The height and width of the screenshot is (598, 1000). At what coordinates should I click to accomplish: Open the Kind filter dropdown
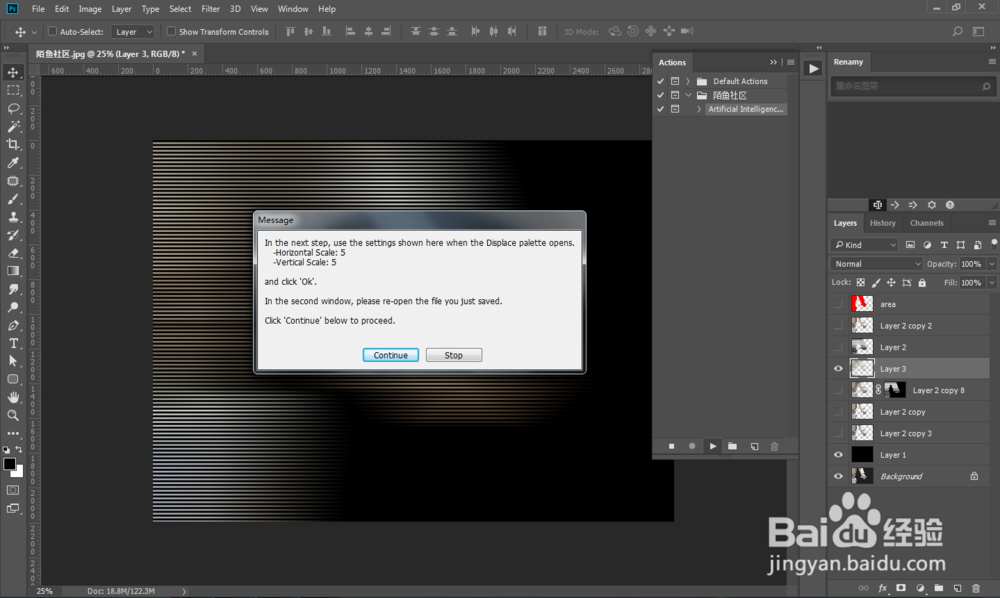pyautogui.click(x=864, y=245)
